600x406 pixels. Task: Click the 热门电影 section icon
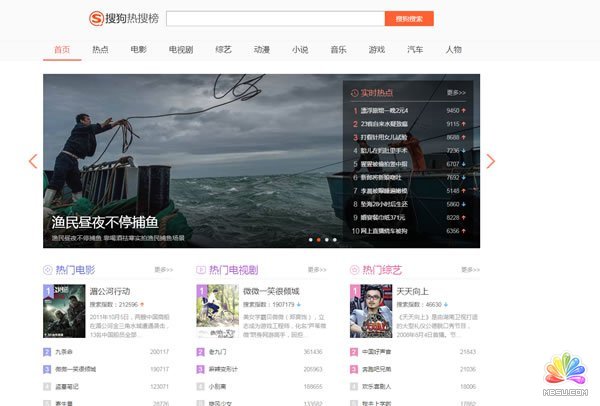point(48,270)
